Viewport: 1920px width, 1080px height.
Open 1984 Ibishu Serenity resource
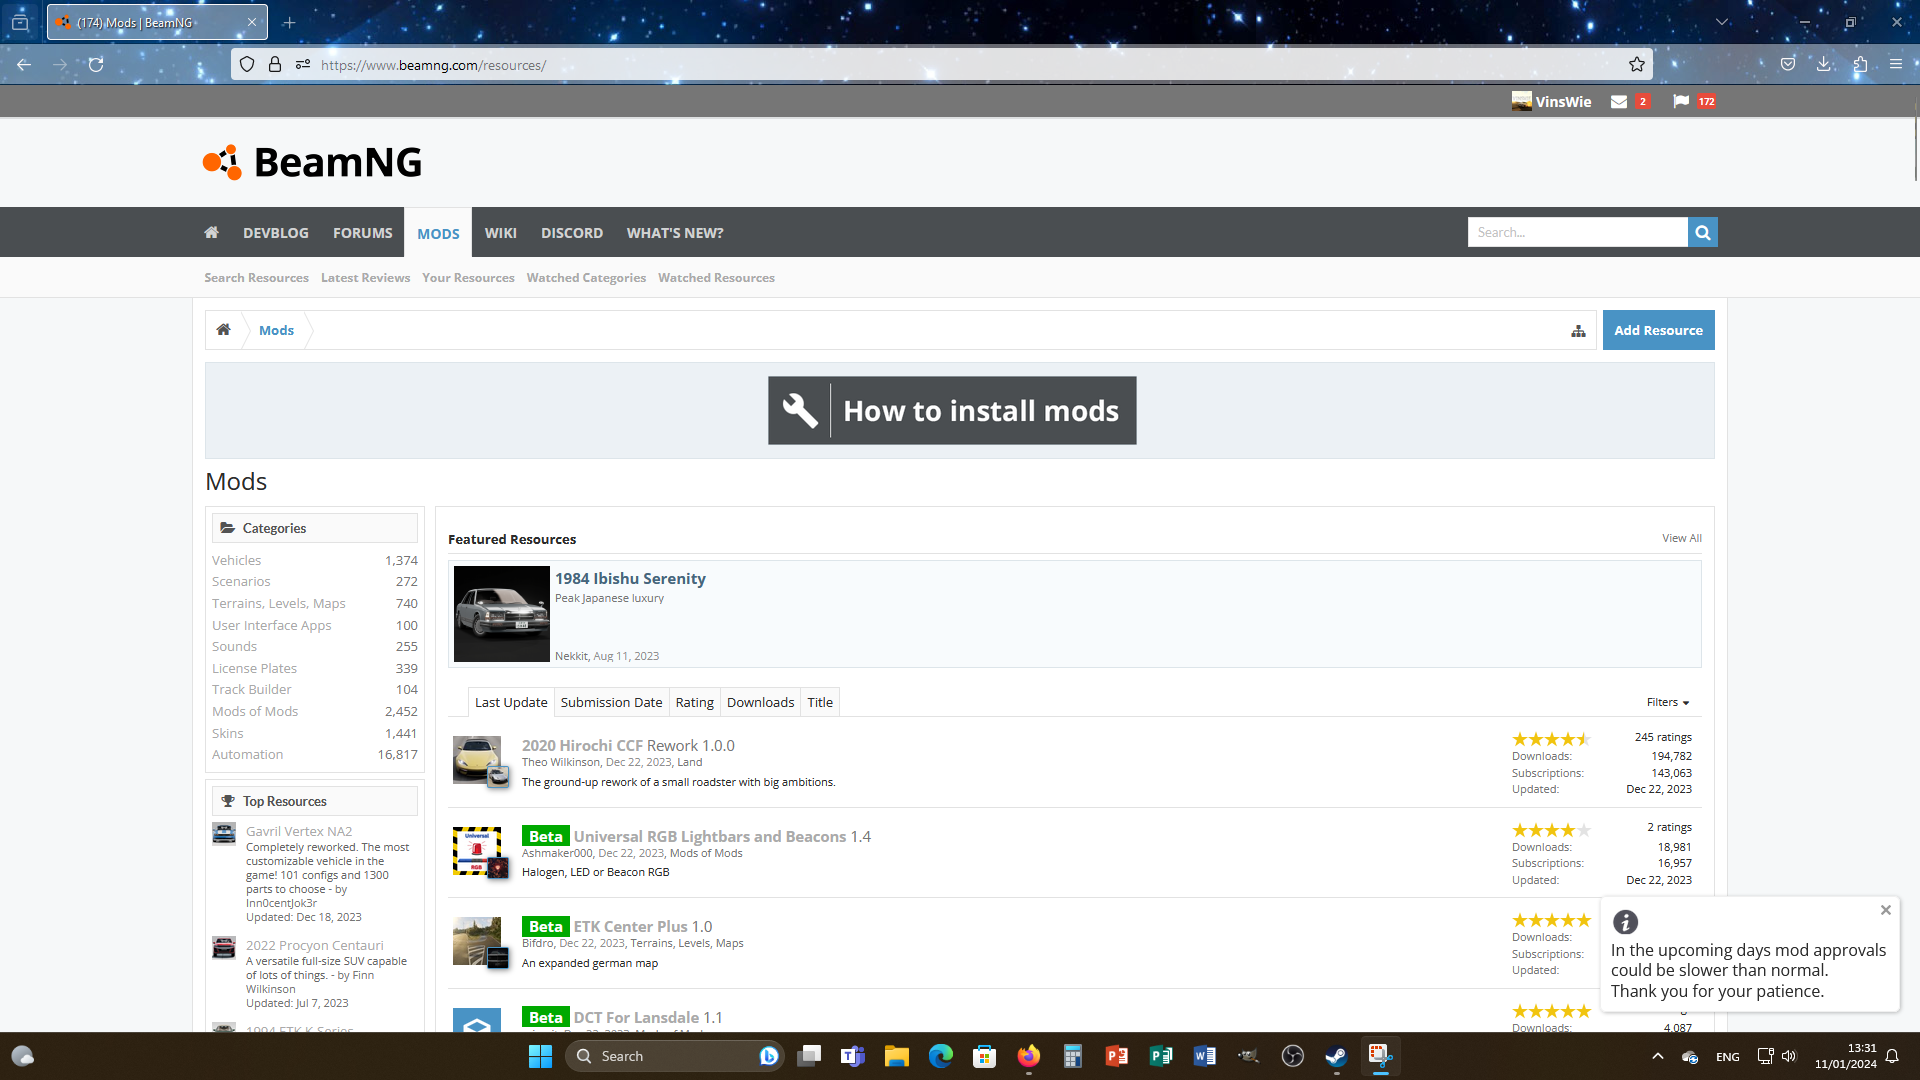(630, 578)
